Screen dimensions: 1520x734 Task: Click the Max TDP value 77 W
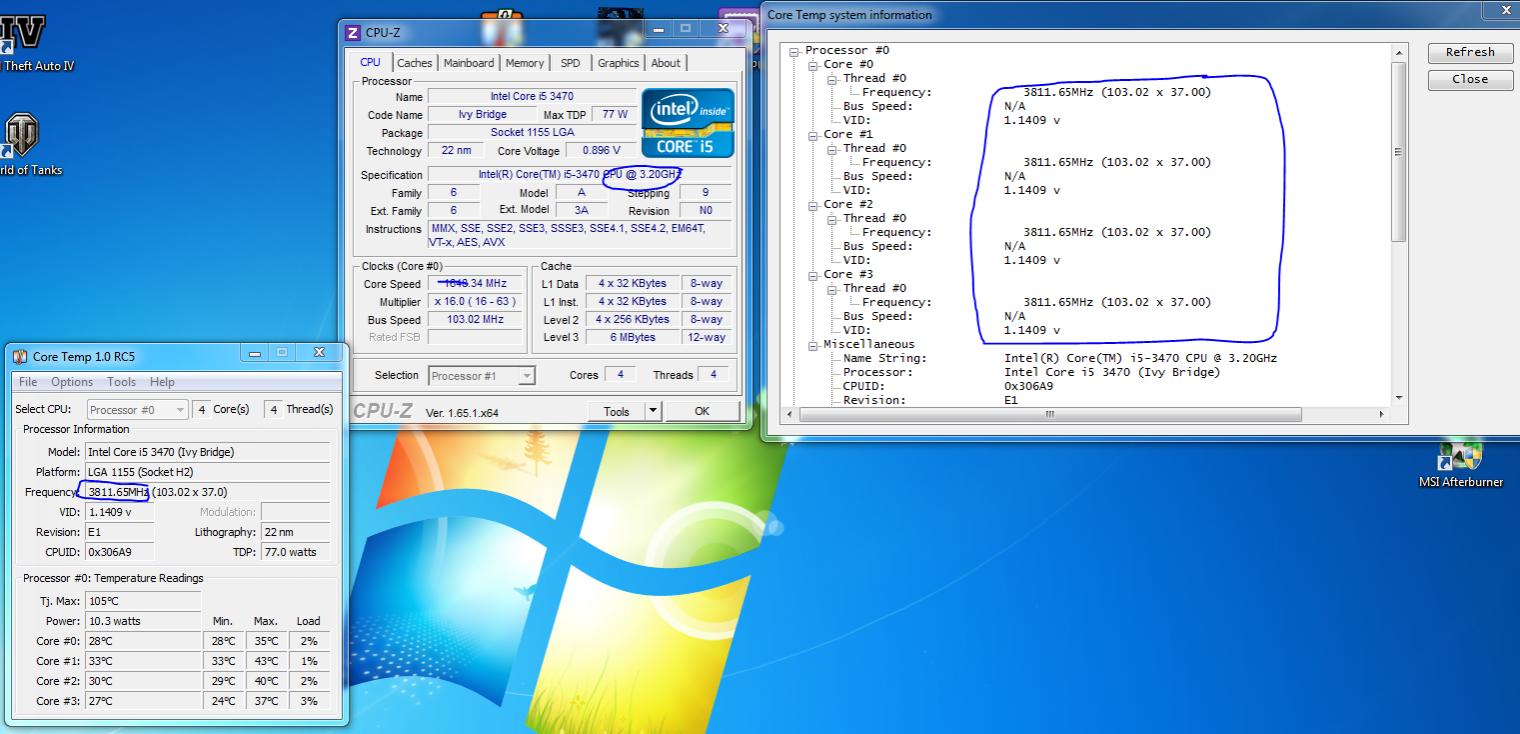click(615, 115)
